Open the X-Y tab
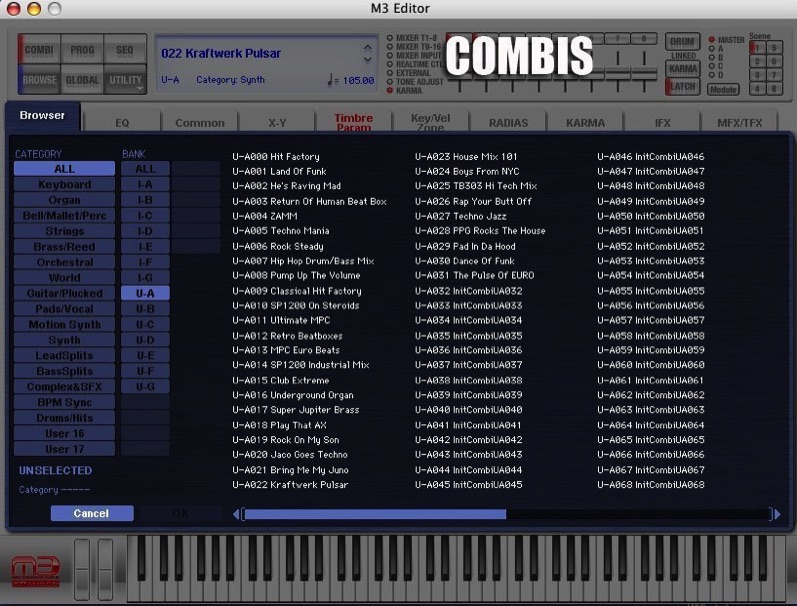 [277, 123]
